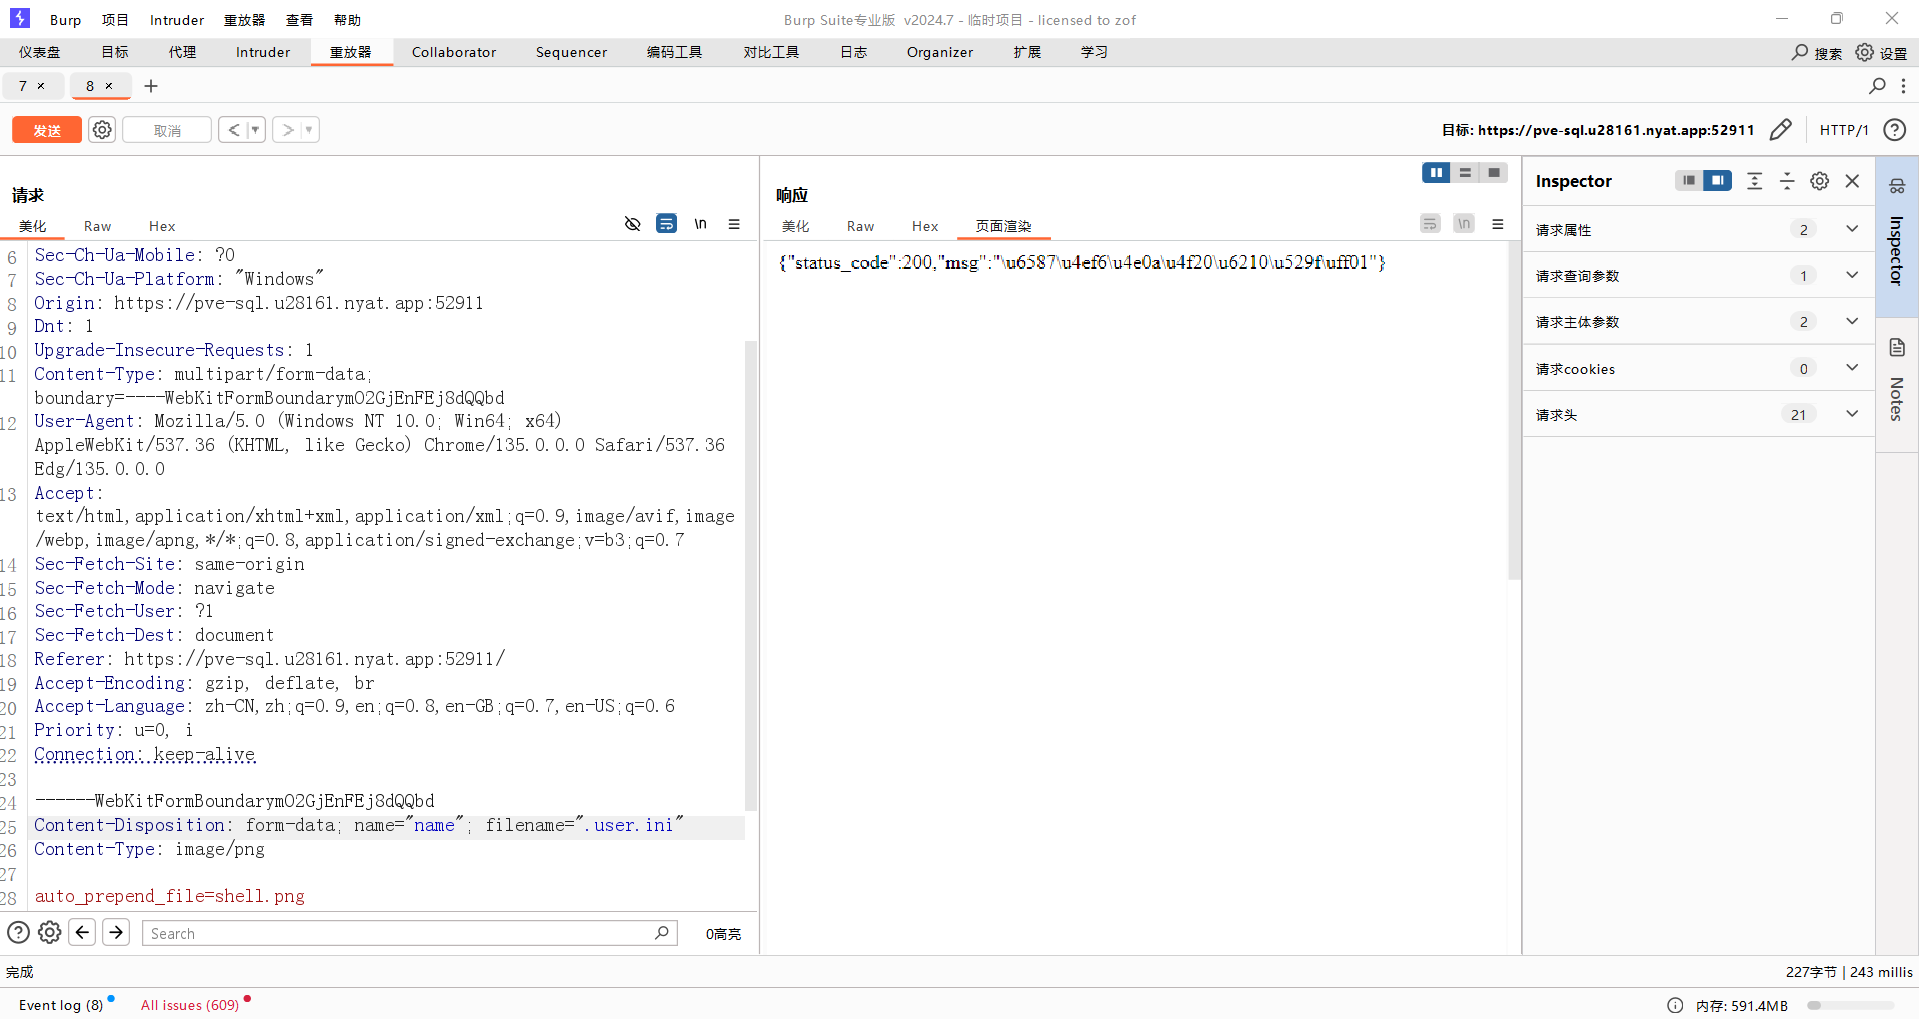Select stacked horizontal layout icon
1920x1020 pixels.
(1465, 172)
